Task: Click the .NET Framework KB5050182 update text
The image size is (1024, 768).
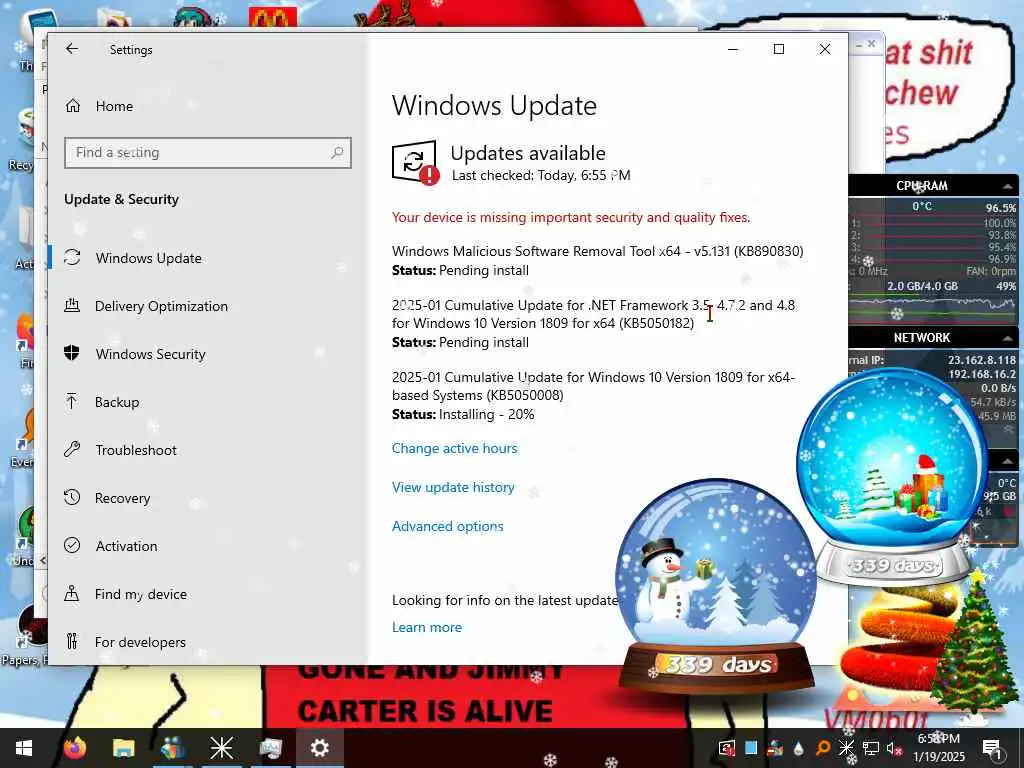Action: click(593, 314)
